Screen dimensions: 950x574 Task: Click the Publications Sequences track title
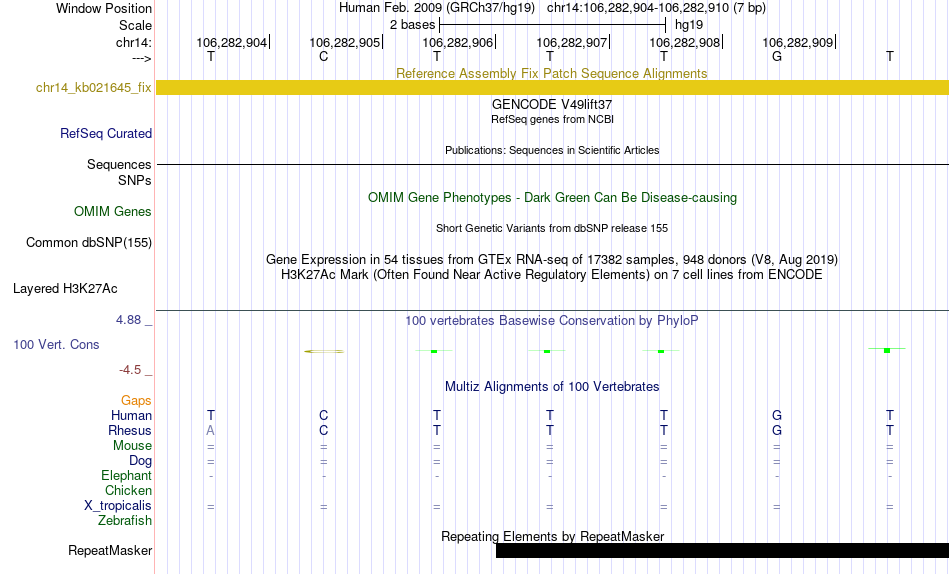click(x=552, y=150)
